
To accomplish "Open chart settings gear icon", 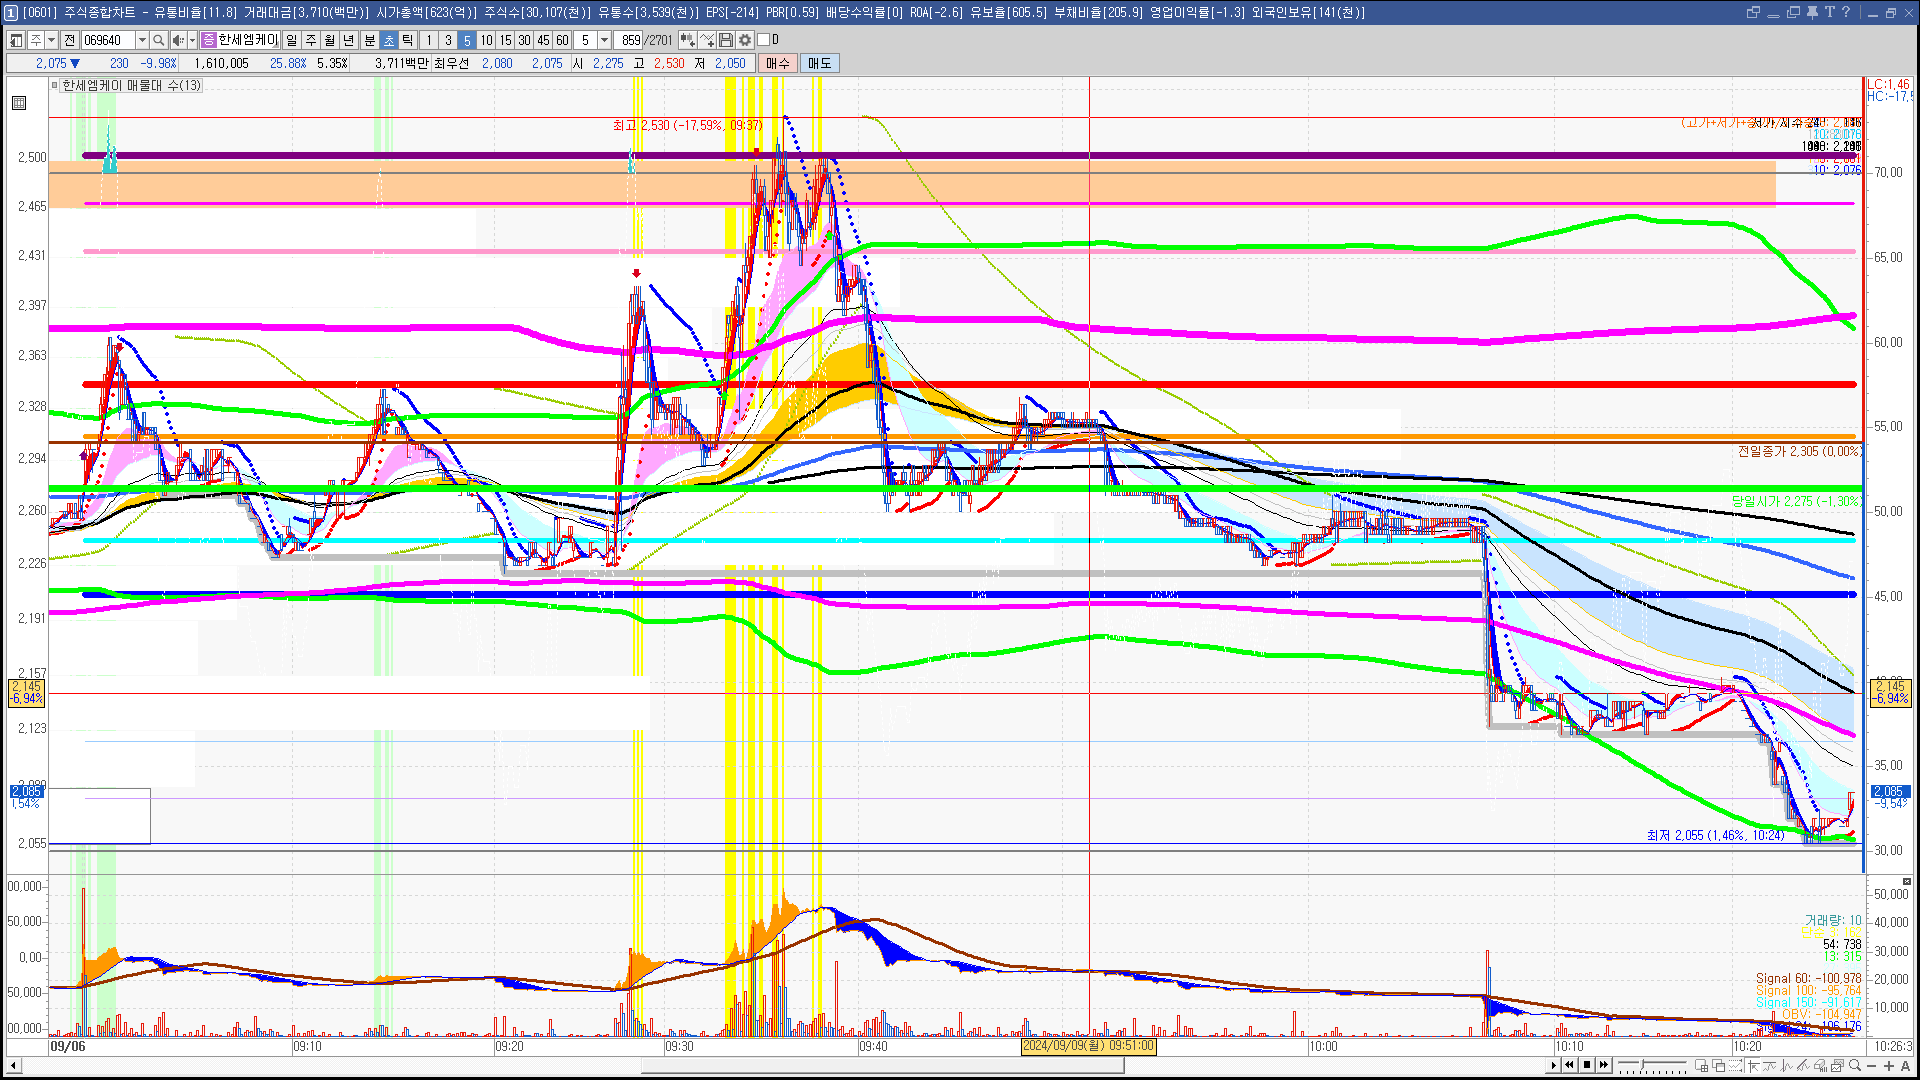I will 745,40.
